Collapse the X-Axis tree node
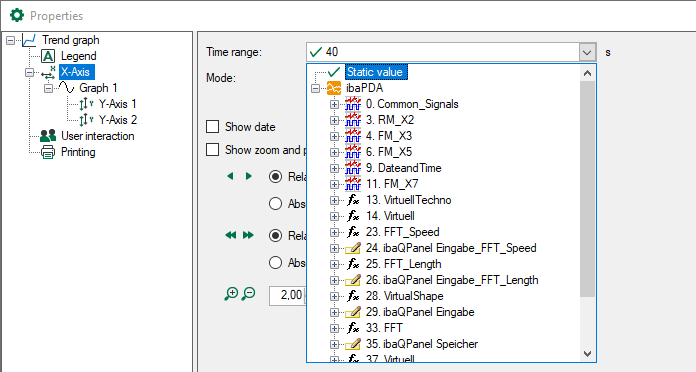This screenshot has width=696, height=372. (29, 72)
